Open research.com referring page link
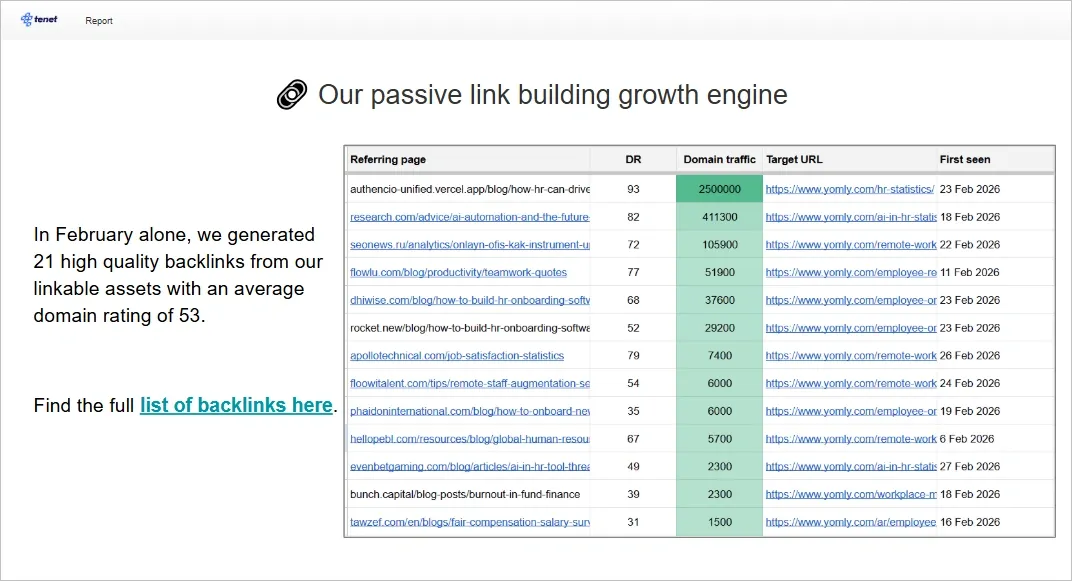Image resolution: width=1072 pixels, height=581 pixels. coord(470,217)
